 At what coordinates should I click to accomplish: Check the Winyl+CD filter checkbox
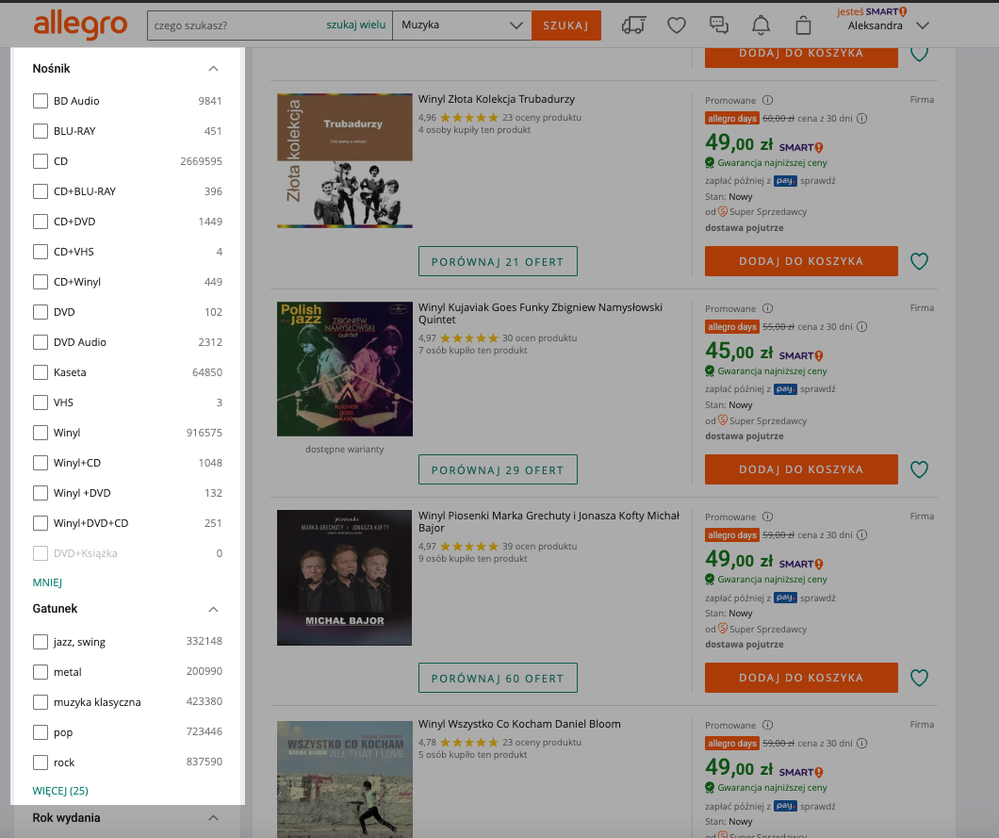point(40,463)
